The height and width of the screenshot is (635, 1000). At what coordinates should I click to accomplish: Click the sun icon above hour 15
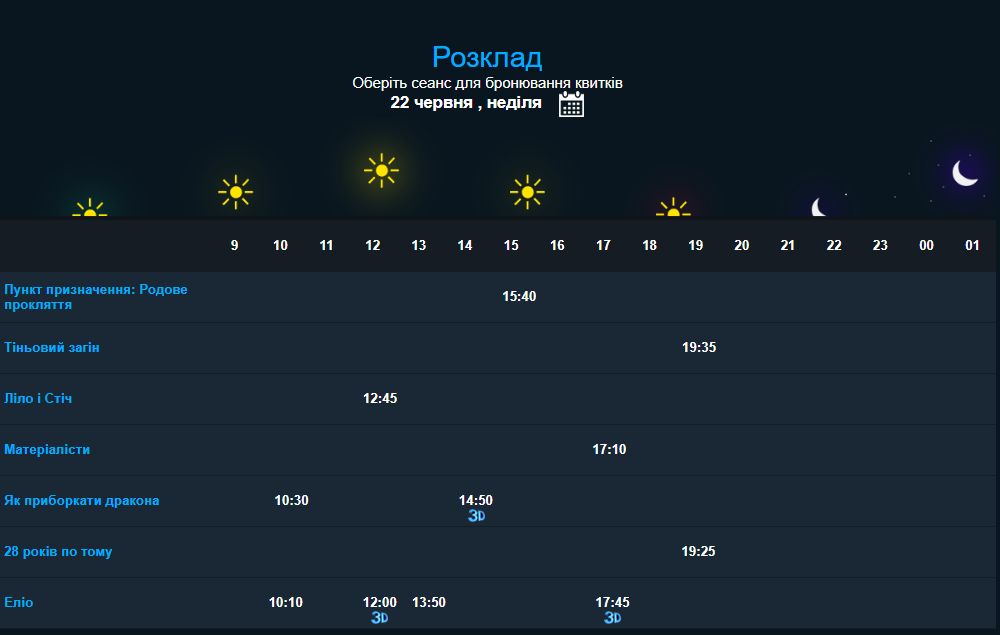click(527, 192)
